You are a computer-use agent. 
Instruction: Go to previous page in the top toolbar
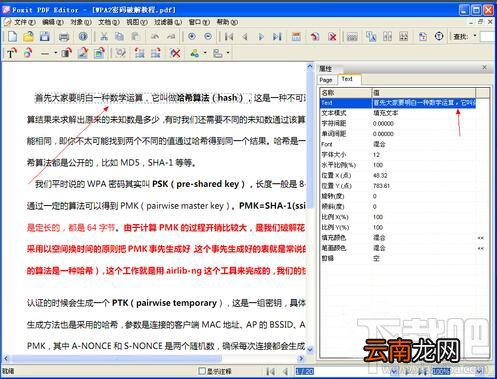[245, 36]
